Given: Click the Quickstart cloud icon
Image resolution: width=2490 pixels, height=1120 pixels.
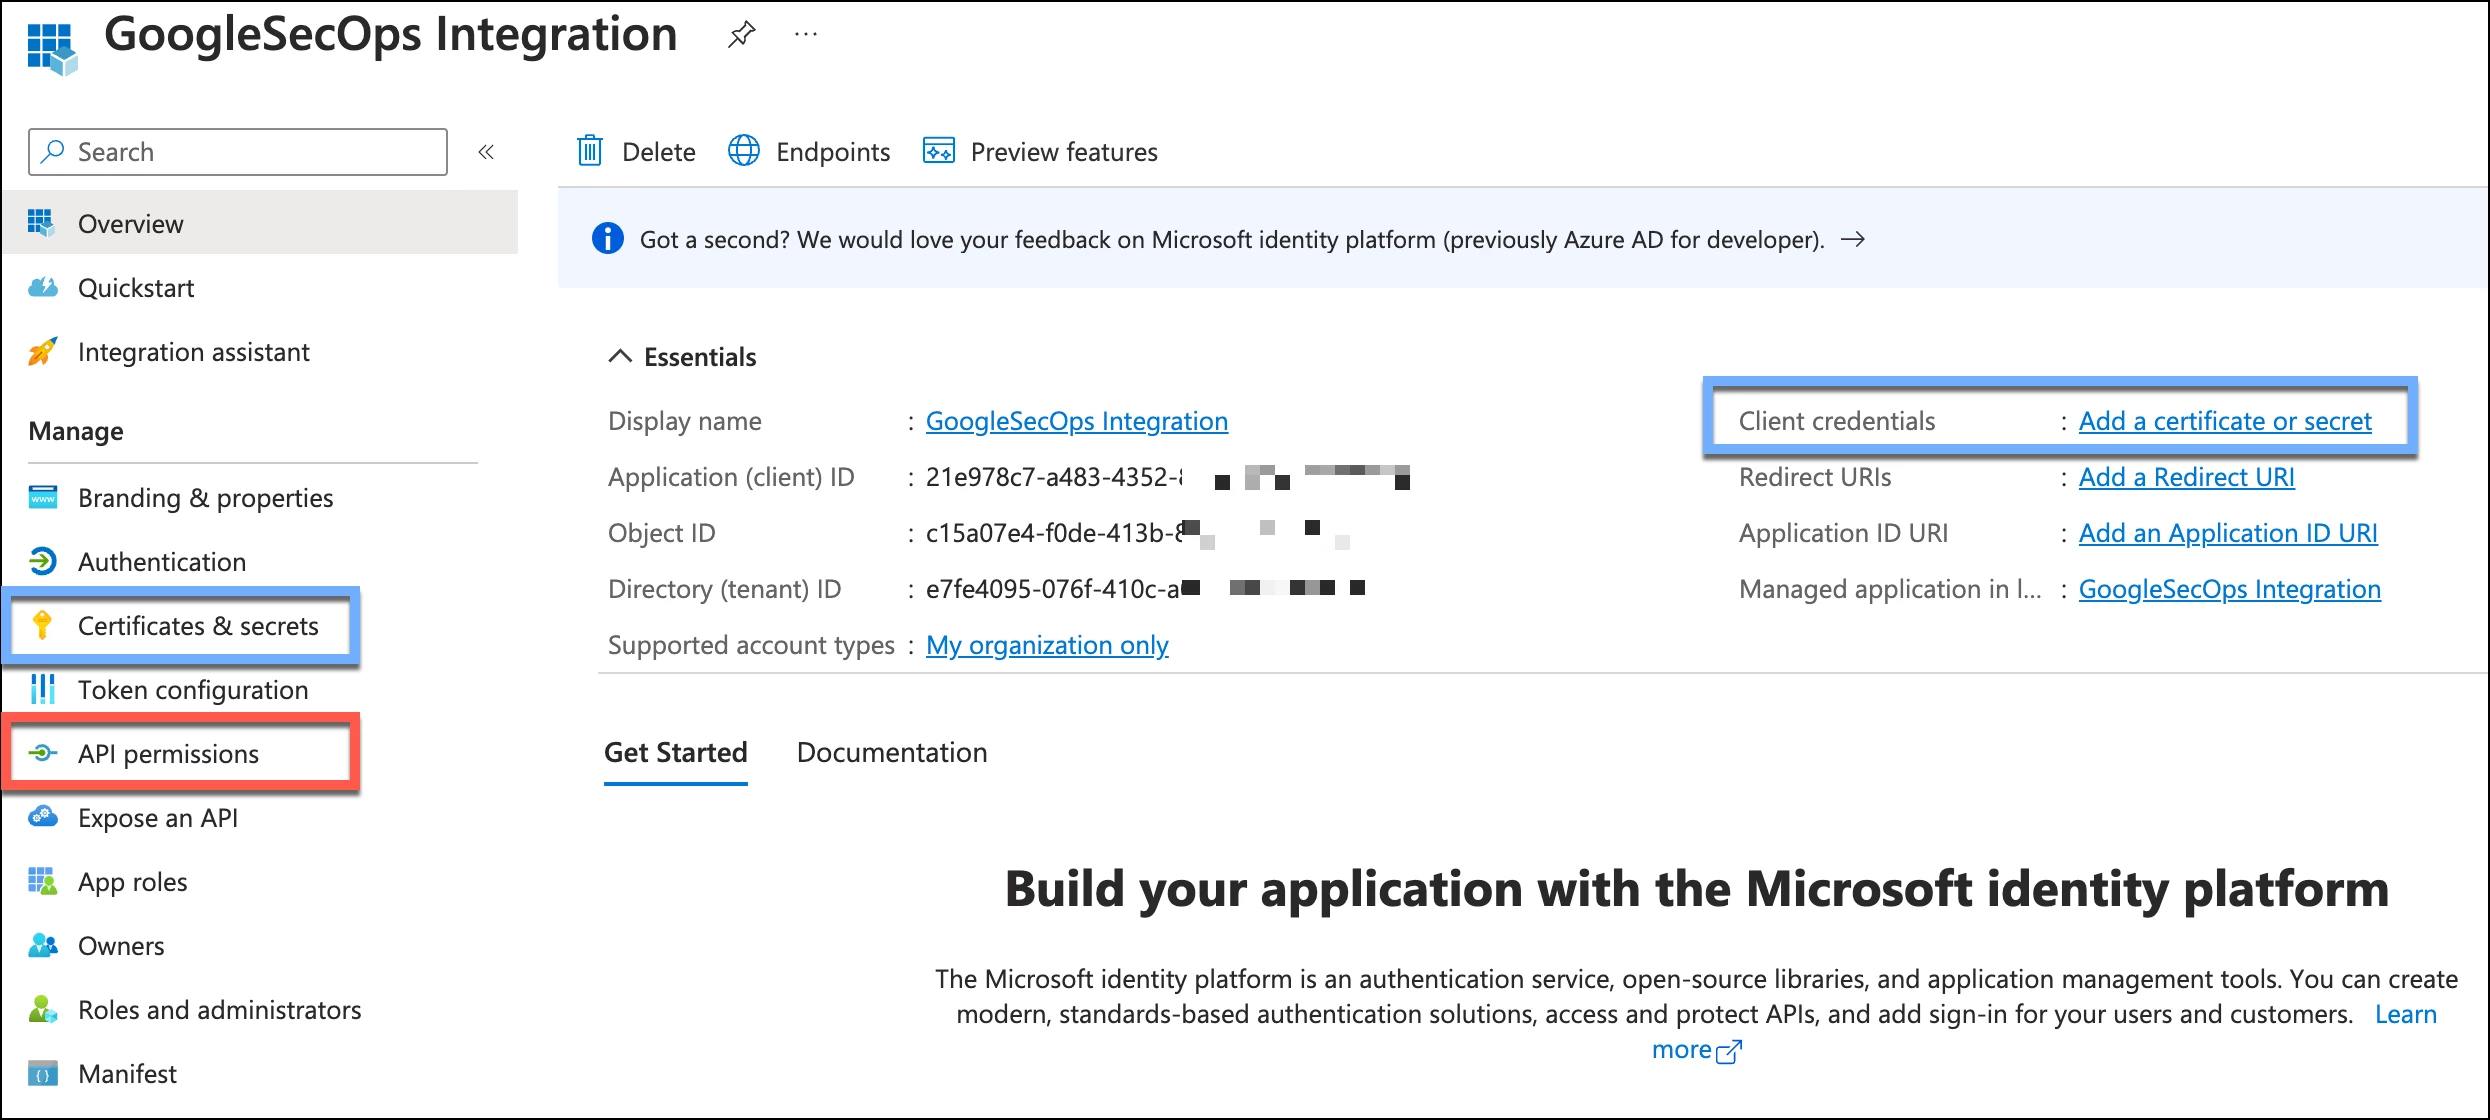Looking at the screenshot, I should (x=42, y=287).
